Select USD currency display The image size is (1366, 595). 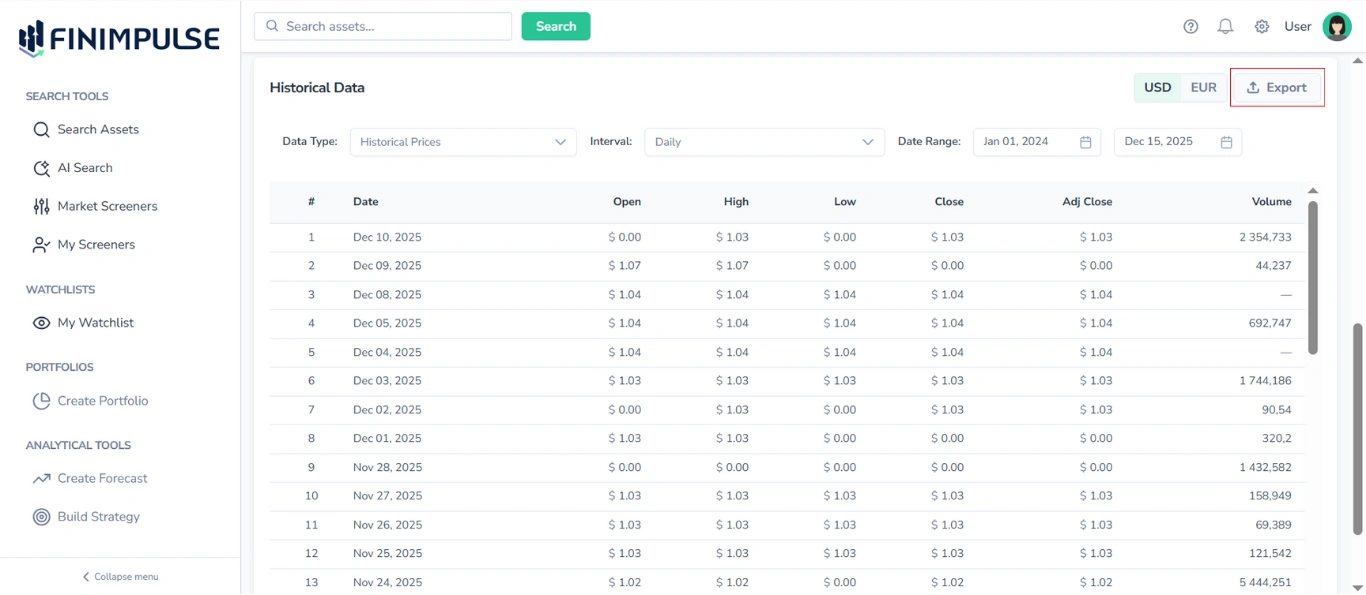(1157, 87)
